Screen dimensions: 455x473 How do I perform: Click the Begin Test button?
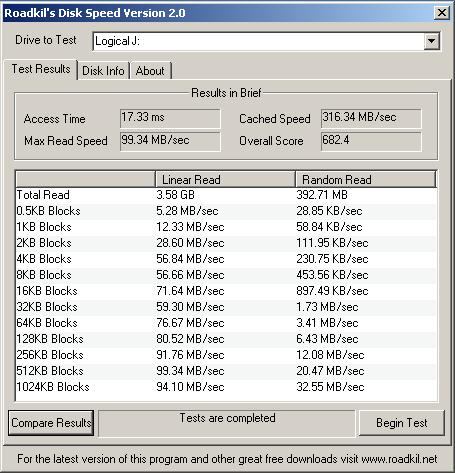coord(402,423)
